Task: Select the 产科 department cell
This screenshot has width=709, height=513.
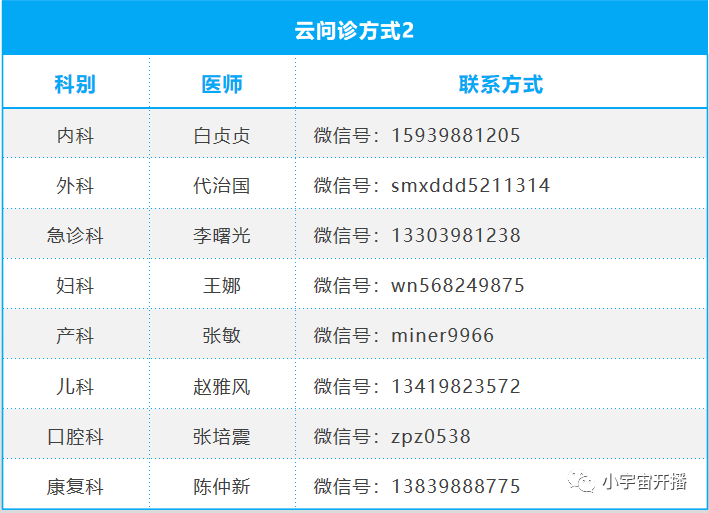Action: tap(75, 336)
